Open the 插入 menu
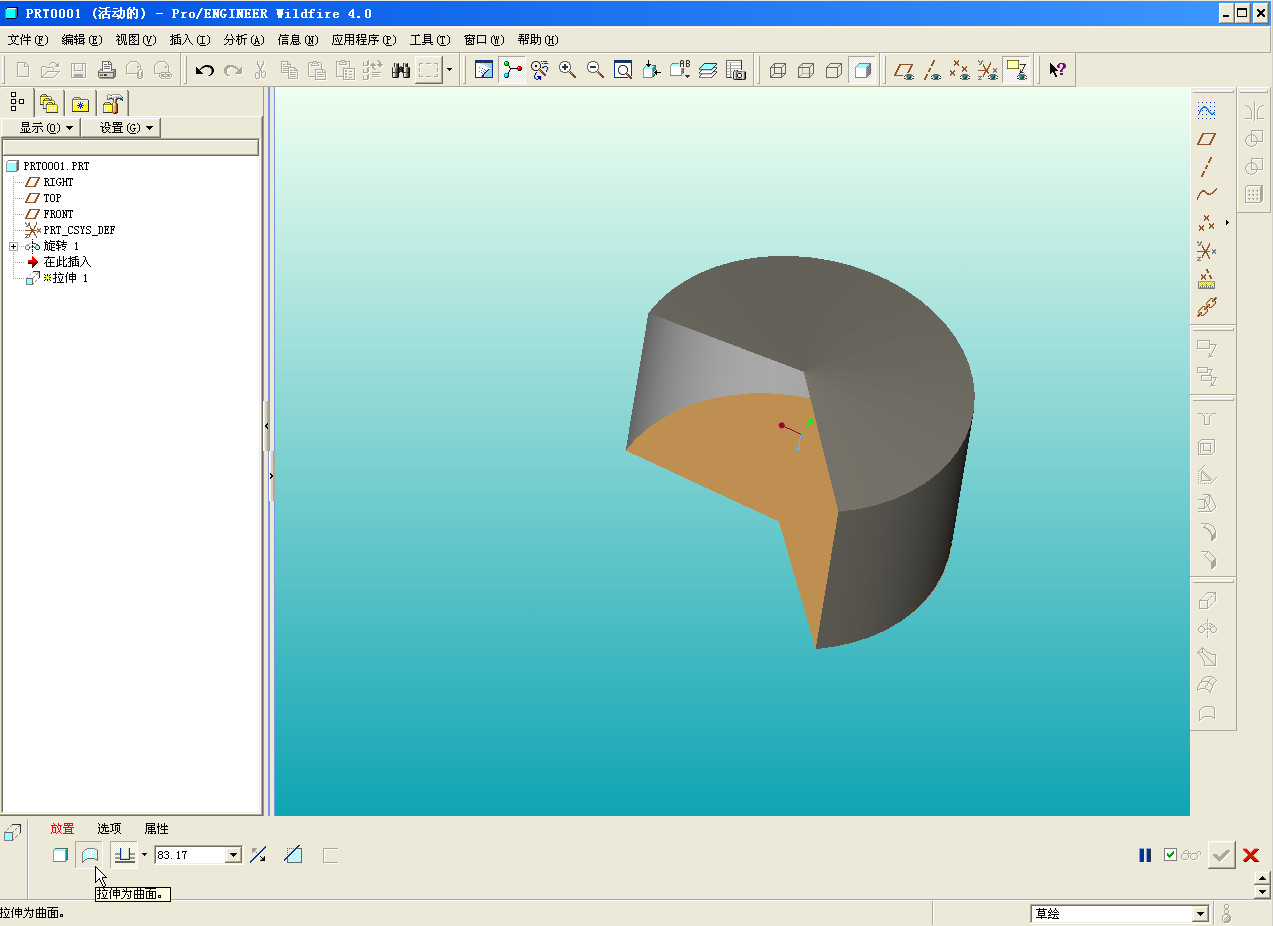The height and width of the screenshot is (926, 1273). (189, 40)
